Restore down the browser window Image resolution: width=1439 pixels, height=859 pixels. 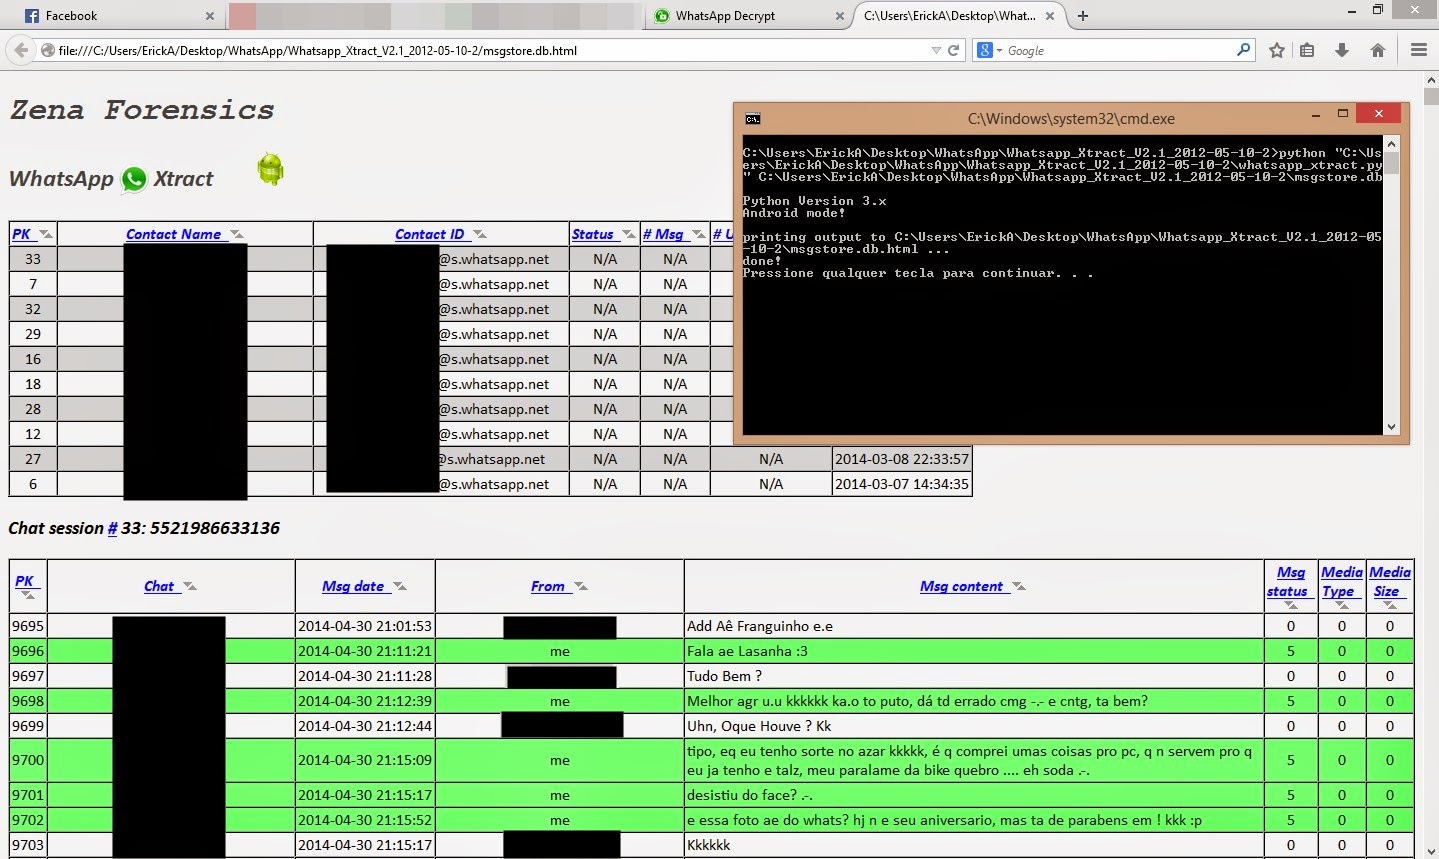point(1377,9)
